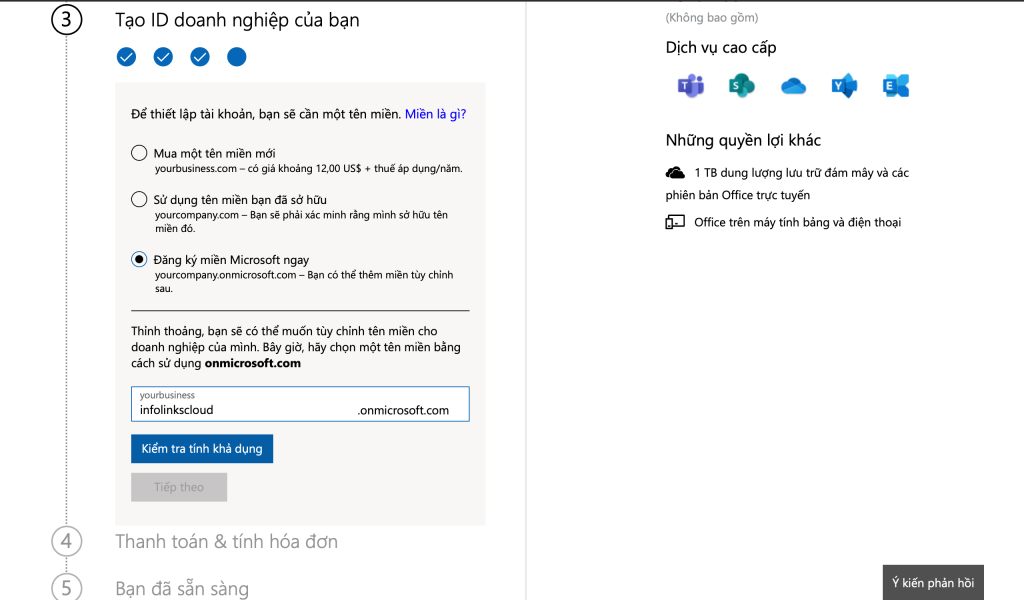The image size is (1024, 600).
Task: Select the 'Đăng ký miền Microsoft ngay' radio button
Action: click(x=139, y=260)
